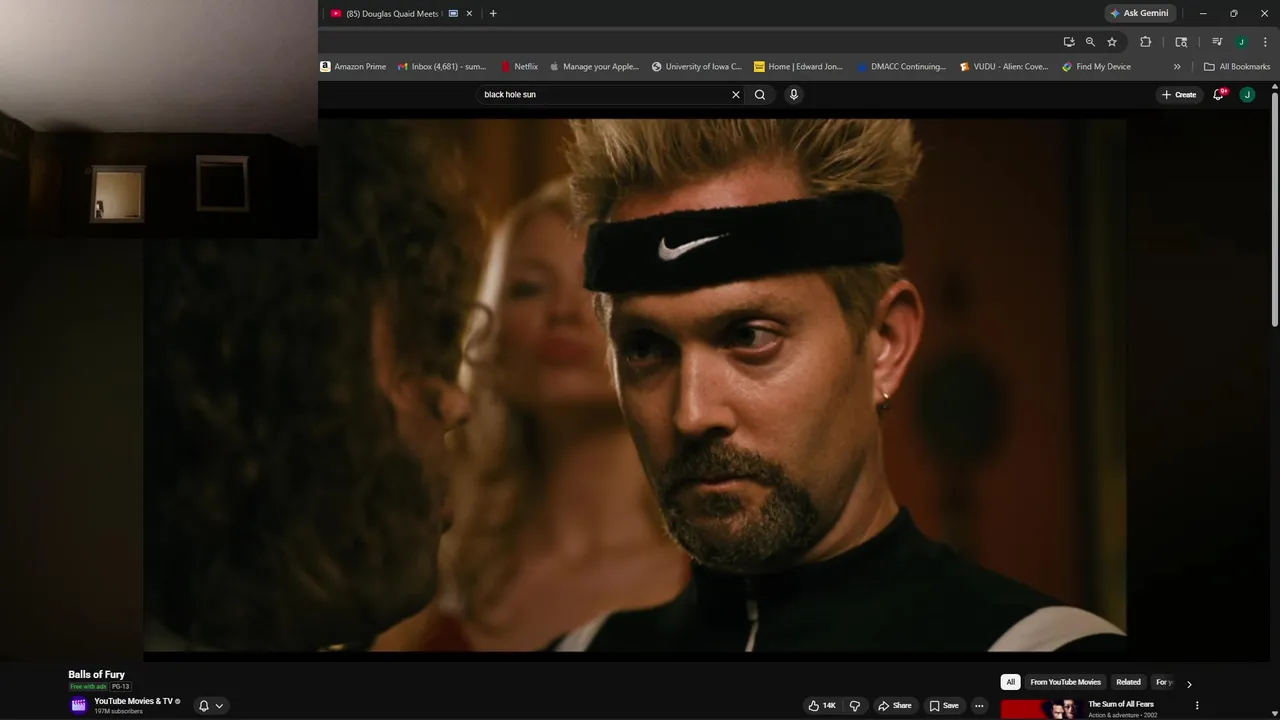1280x720 pixels.
Task: Expand hidden bookmarks chevron
Action: (x=1177, y=67)
